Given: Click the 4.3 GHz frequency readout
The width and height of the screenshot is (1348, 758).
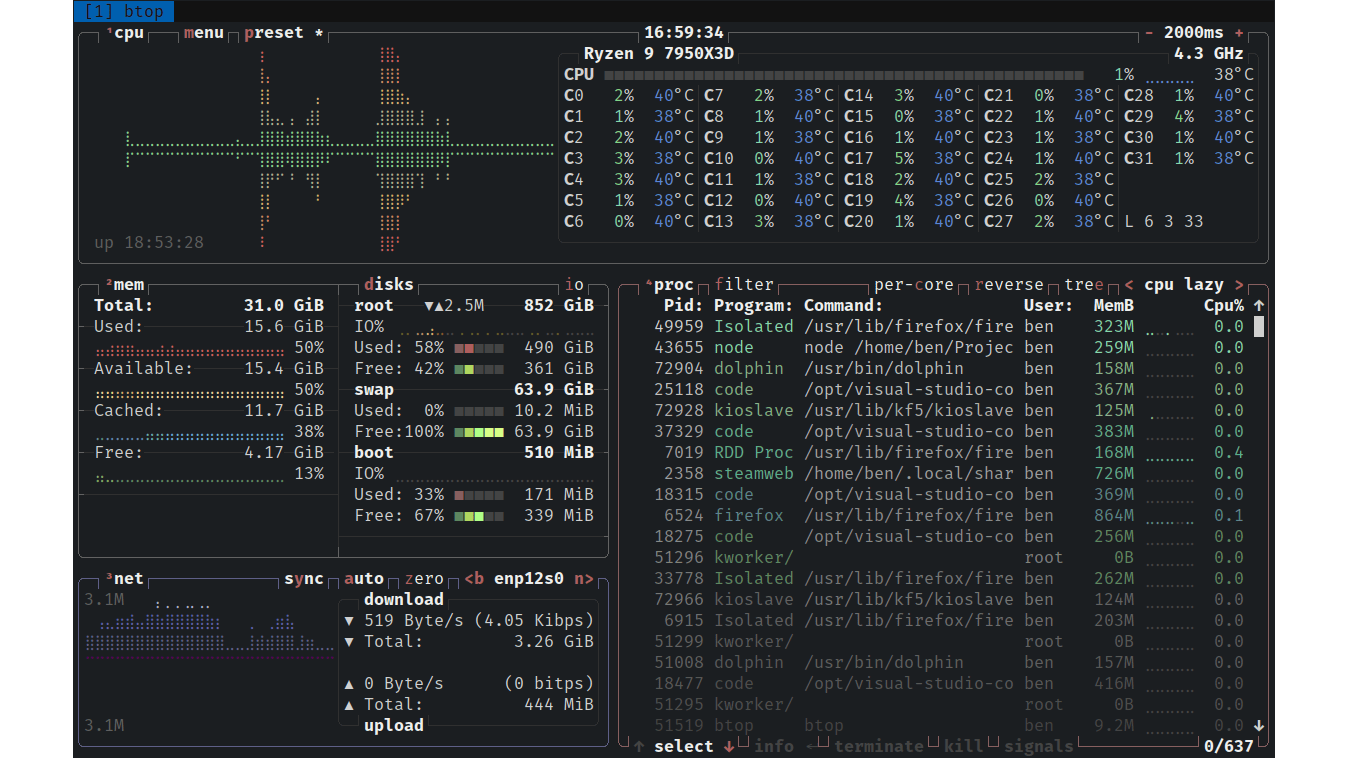Looking at the screenshot, I should tap(1209, 54).
